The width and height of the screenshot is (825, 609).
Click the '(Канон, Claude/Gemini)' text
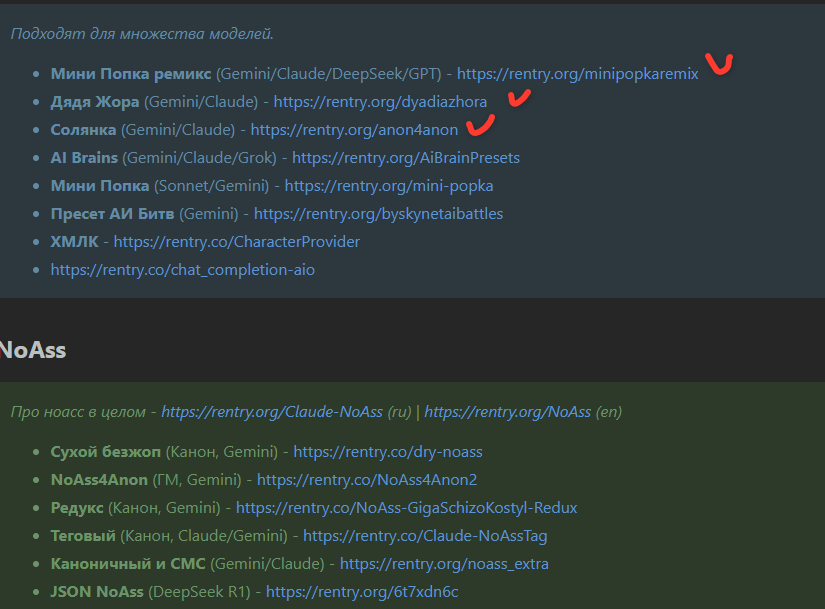(204, 535)
